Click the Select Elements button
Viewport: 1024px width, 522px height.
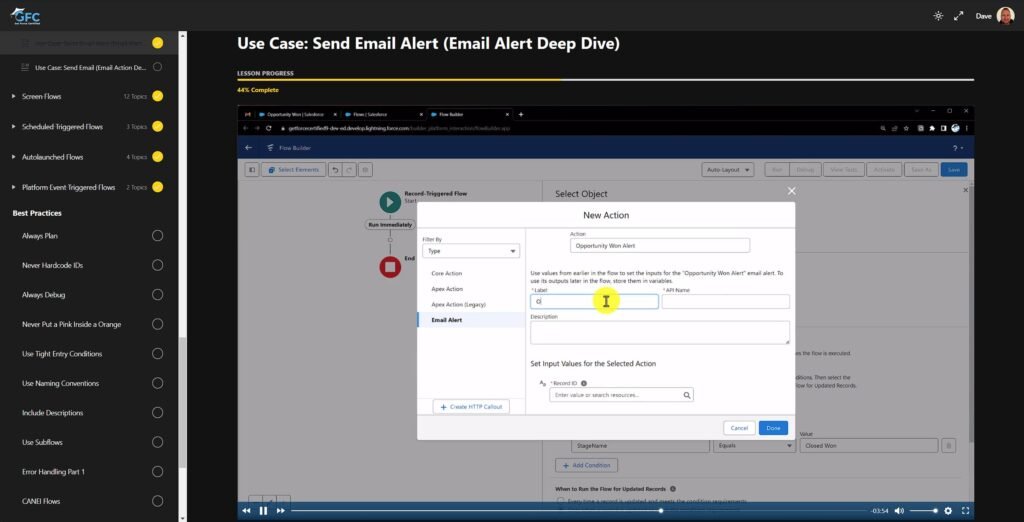[x=293, y=170]
